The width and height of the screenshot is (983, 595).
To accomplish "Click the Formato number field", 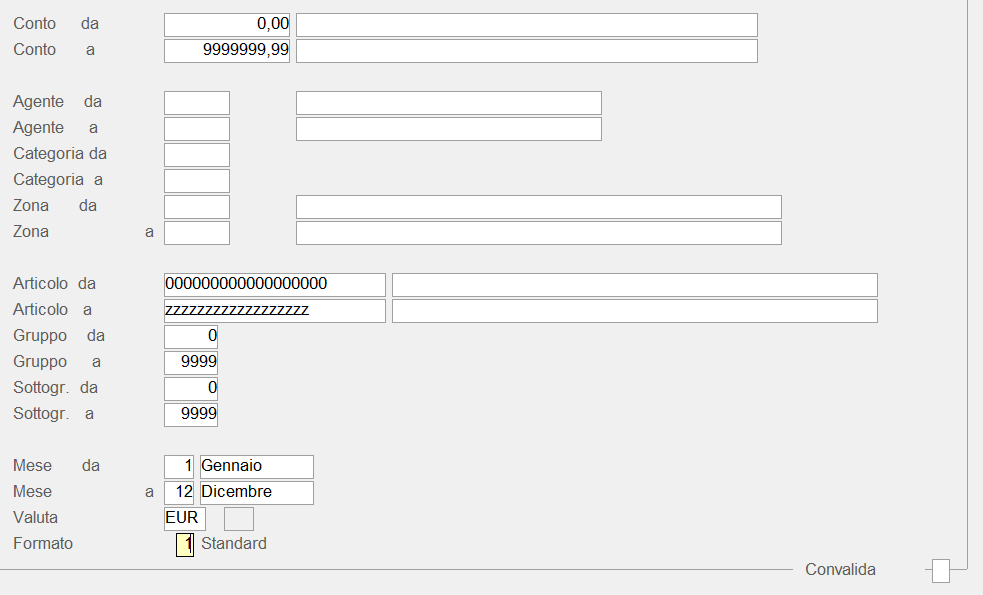I will pos(185,544).
